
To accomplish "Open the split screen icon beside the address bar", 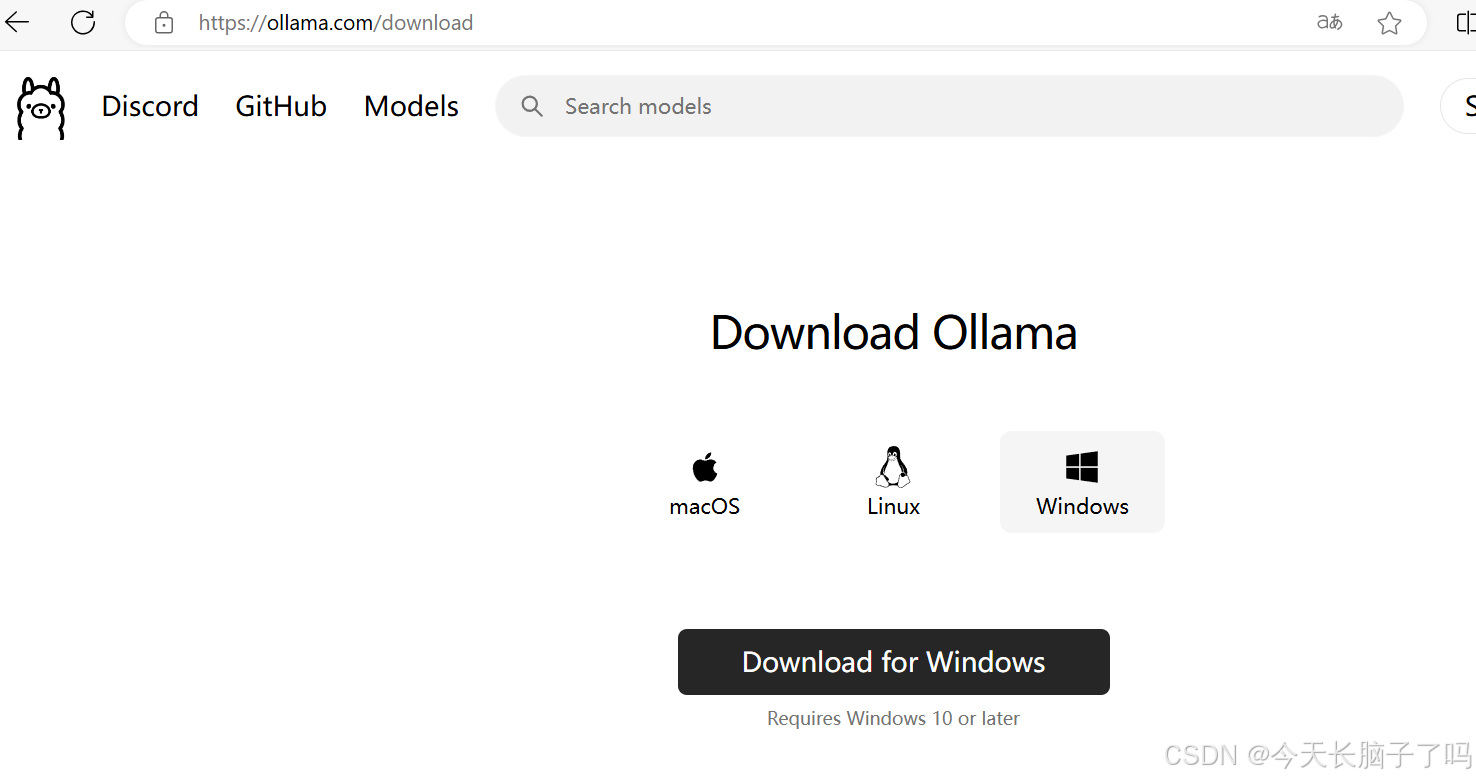I will pyautogui.click(x=1466, y=23).
